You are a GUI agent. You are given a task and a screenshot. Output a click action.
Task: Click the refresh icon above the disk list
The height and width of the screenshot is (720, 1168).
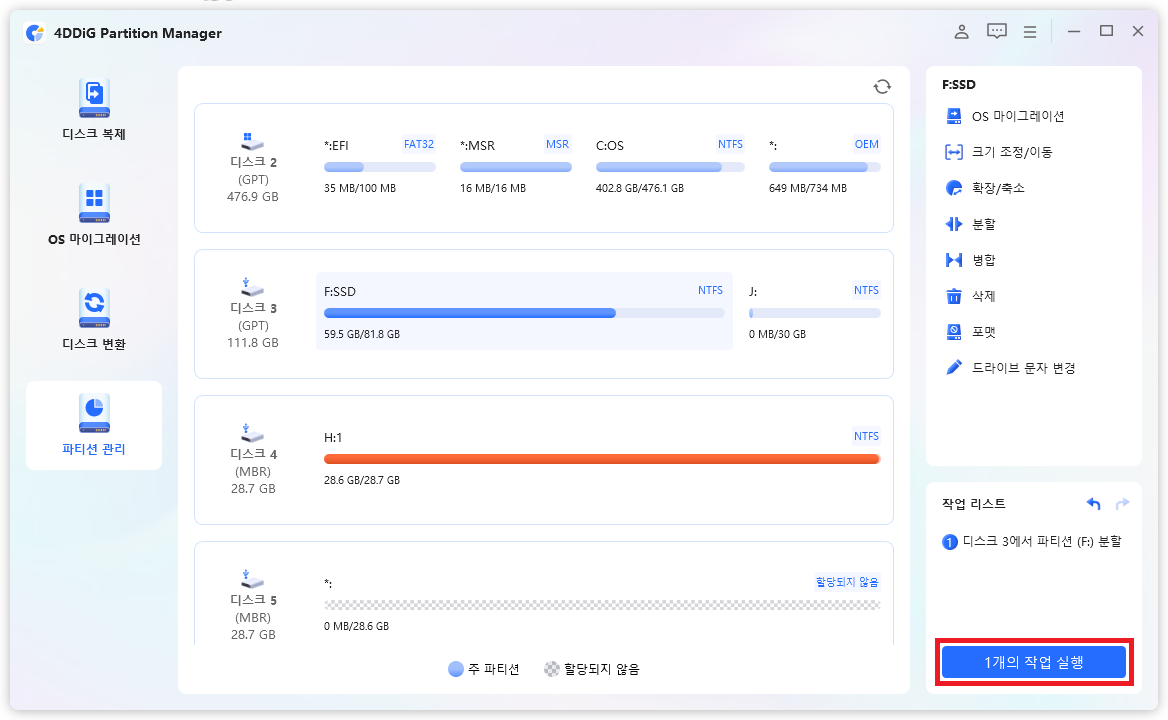[x=882, y=86]
